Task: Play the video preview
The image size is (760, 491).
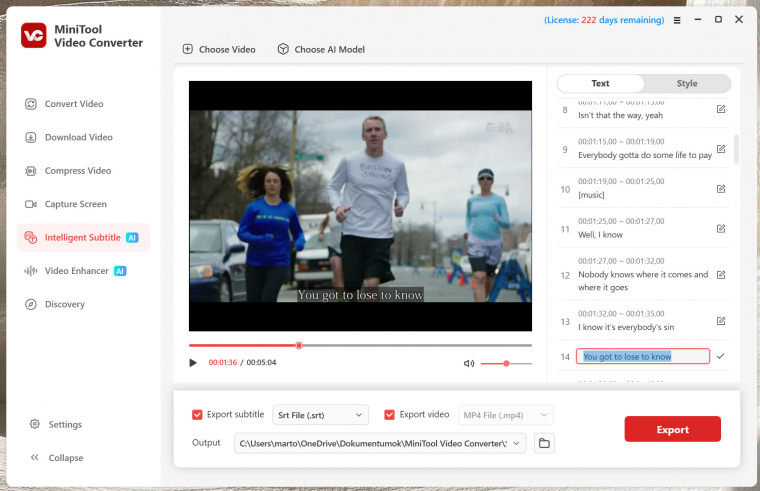Action: point(193,363)
